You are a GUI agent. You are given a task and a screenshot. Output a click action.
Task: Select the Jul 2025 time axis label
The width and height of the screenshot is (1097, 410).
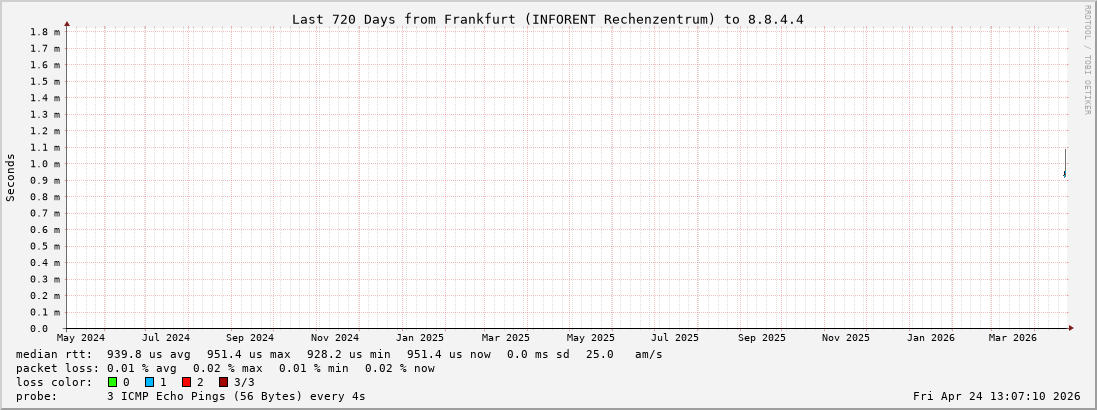coord(675,338)
